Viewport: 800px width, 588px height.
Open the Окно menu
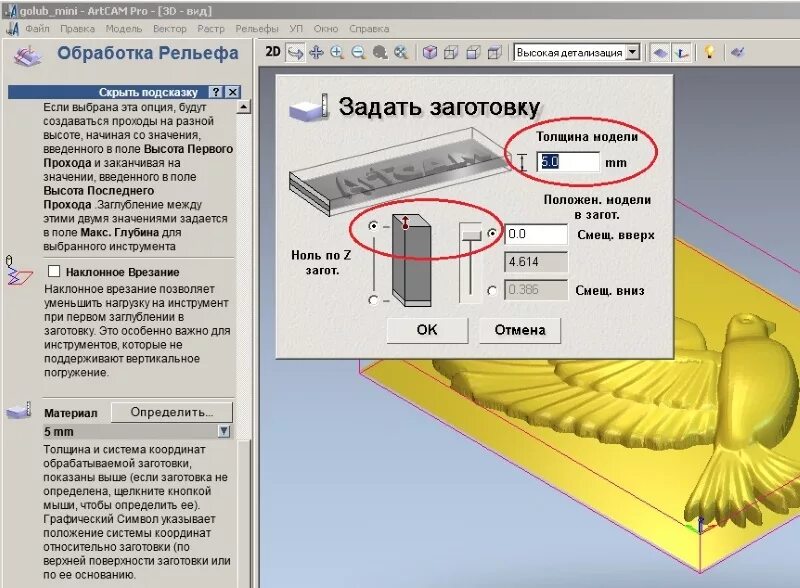[326, 29]
